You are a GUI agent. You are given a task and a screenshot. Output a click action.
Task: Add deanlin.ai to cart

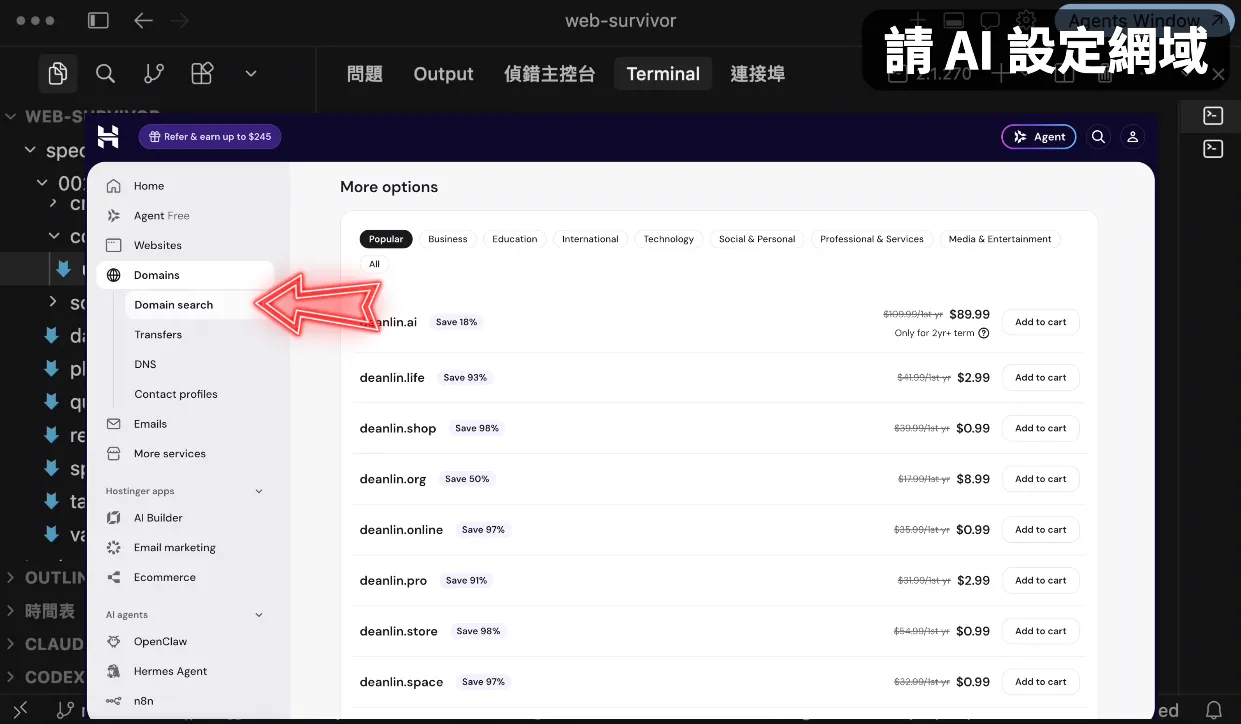[x=1041, y=322]
